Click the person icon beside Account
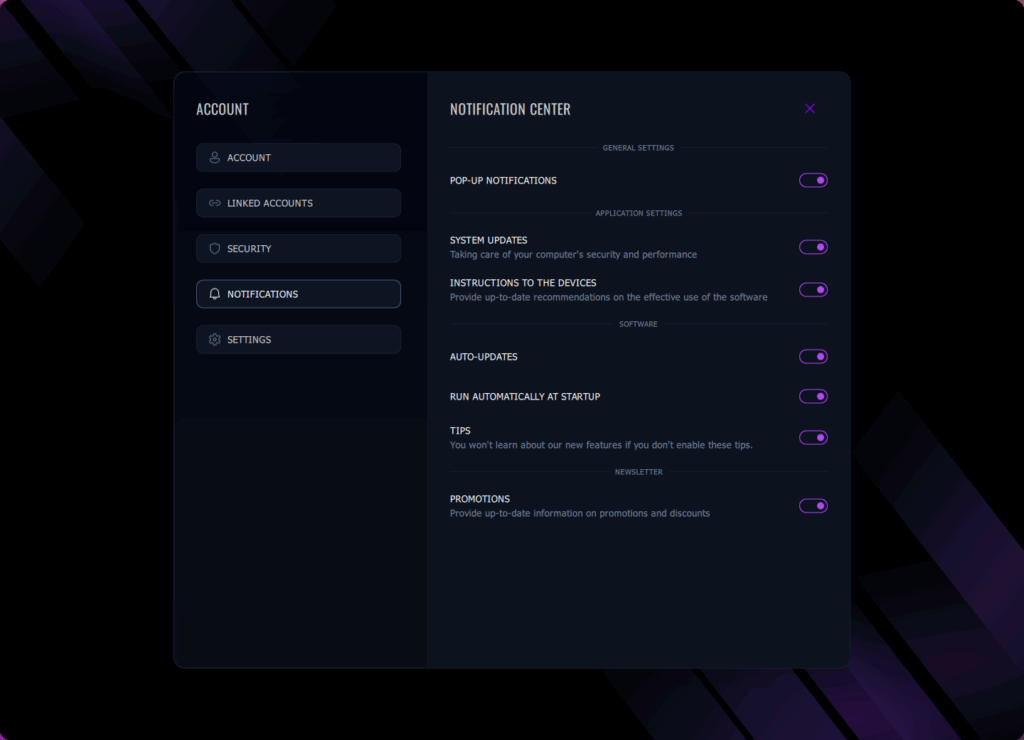This screenshot has height=740, width=1024. pyautogui.click(x=214, y=158)
